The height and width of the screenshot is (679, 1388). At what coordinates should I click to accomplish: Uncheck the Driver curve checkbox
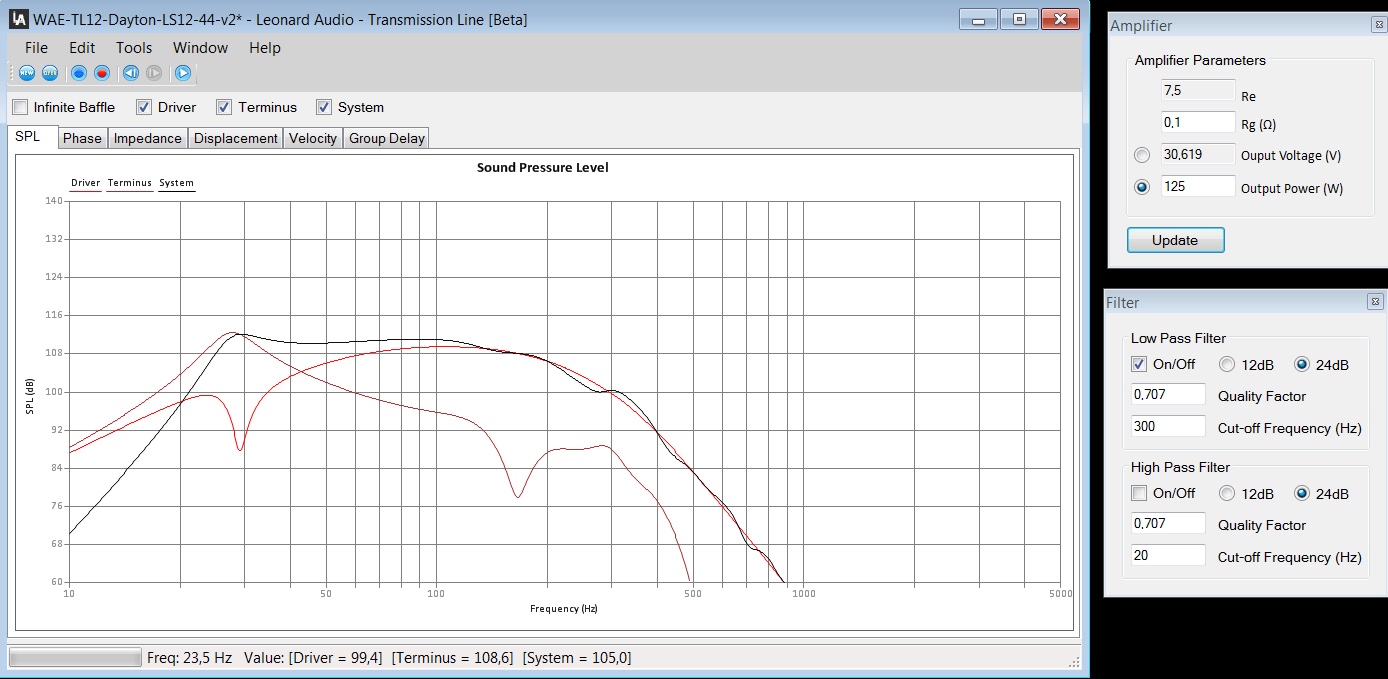[x=144, y=107]
